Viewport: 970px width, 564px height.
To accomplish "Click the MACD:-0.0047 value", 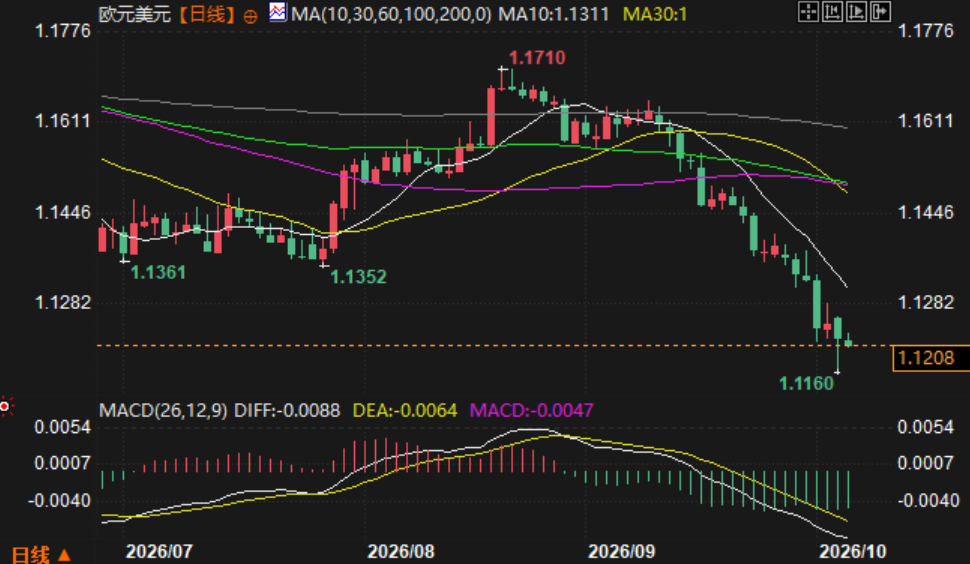I will pos(531,410).
